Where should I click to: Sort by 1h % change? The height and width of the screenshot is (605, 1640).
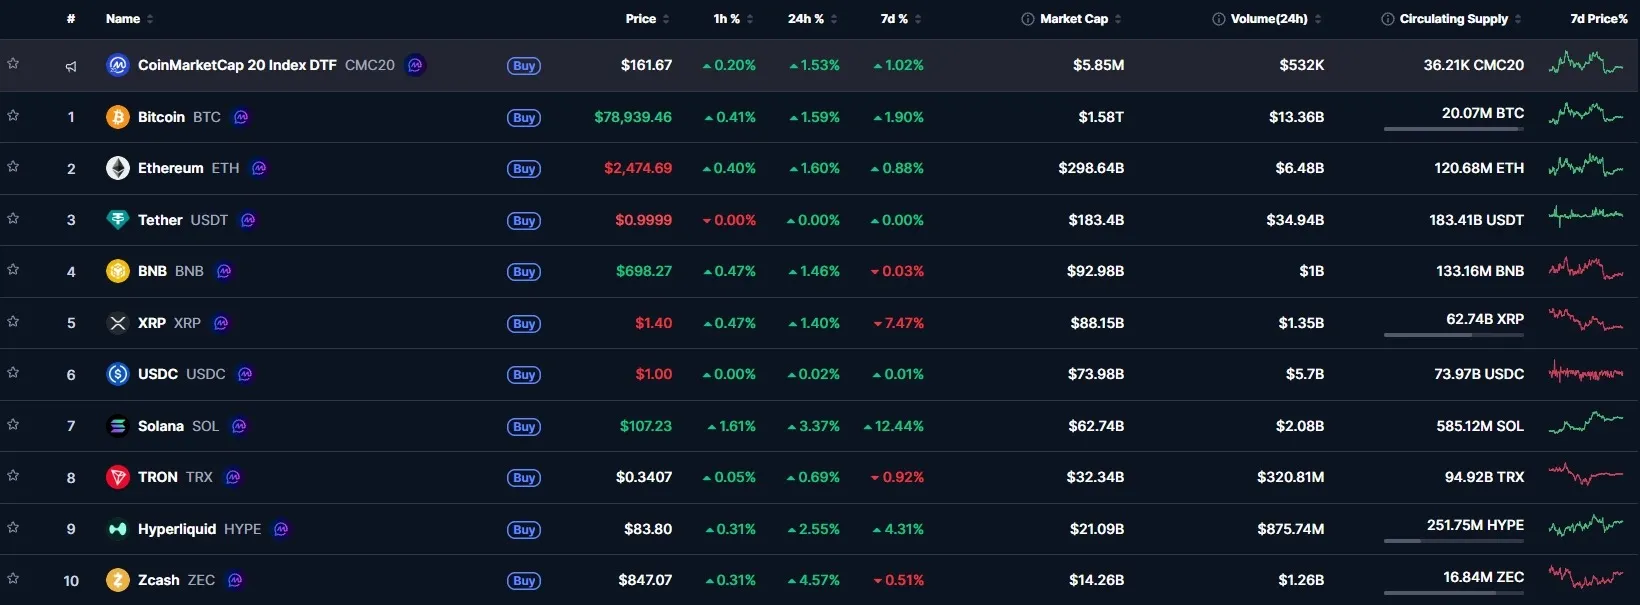point(733,19)
